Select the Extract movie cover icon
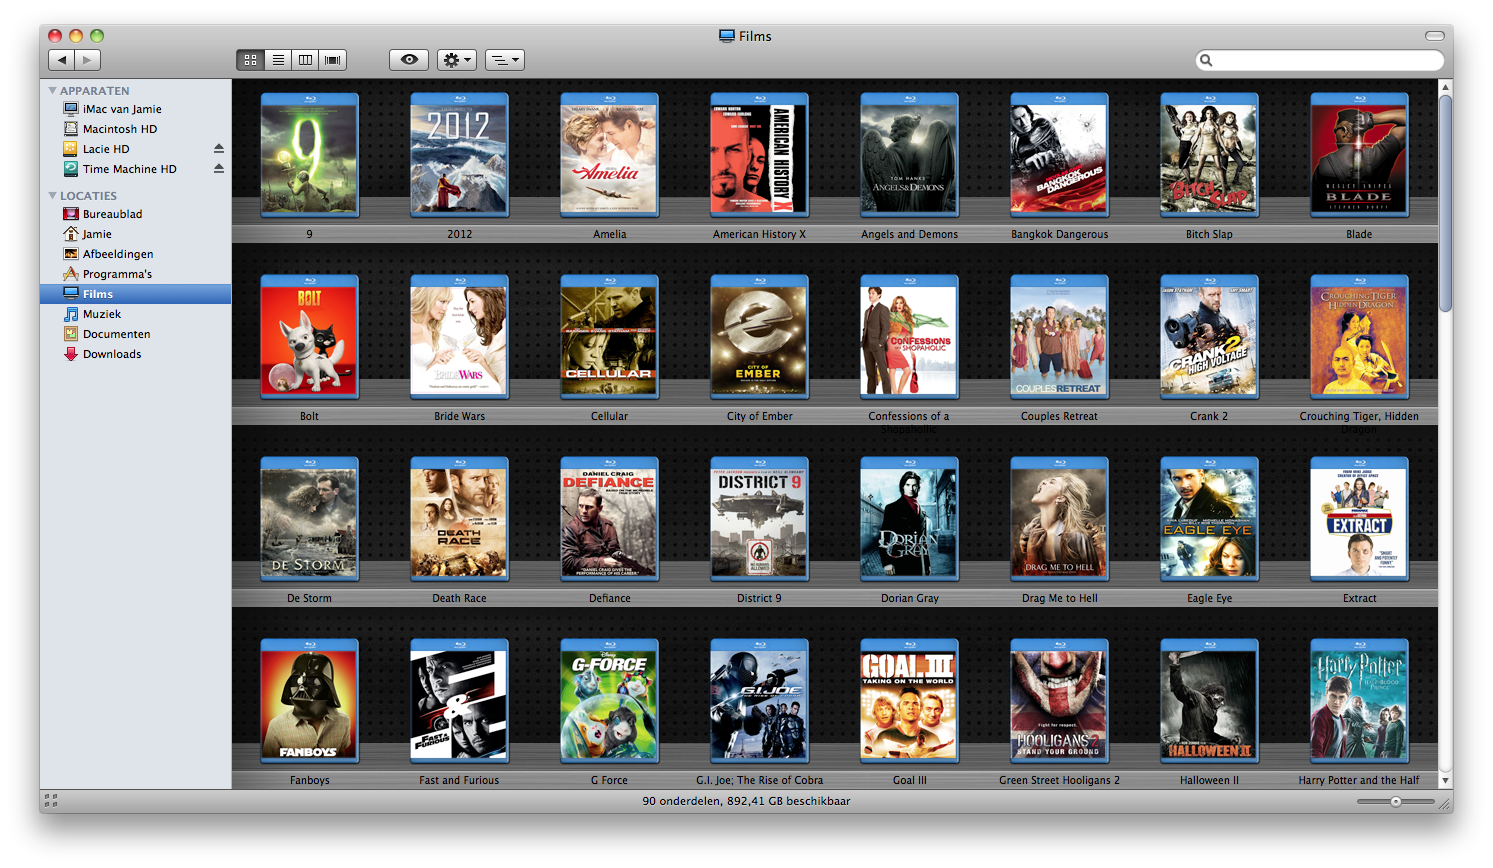The width and height of the screenshot is (1493, 868). click(1359, 519)
